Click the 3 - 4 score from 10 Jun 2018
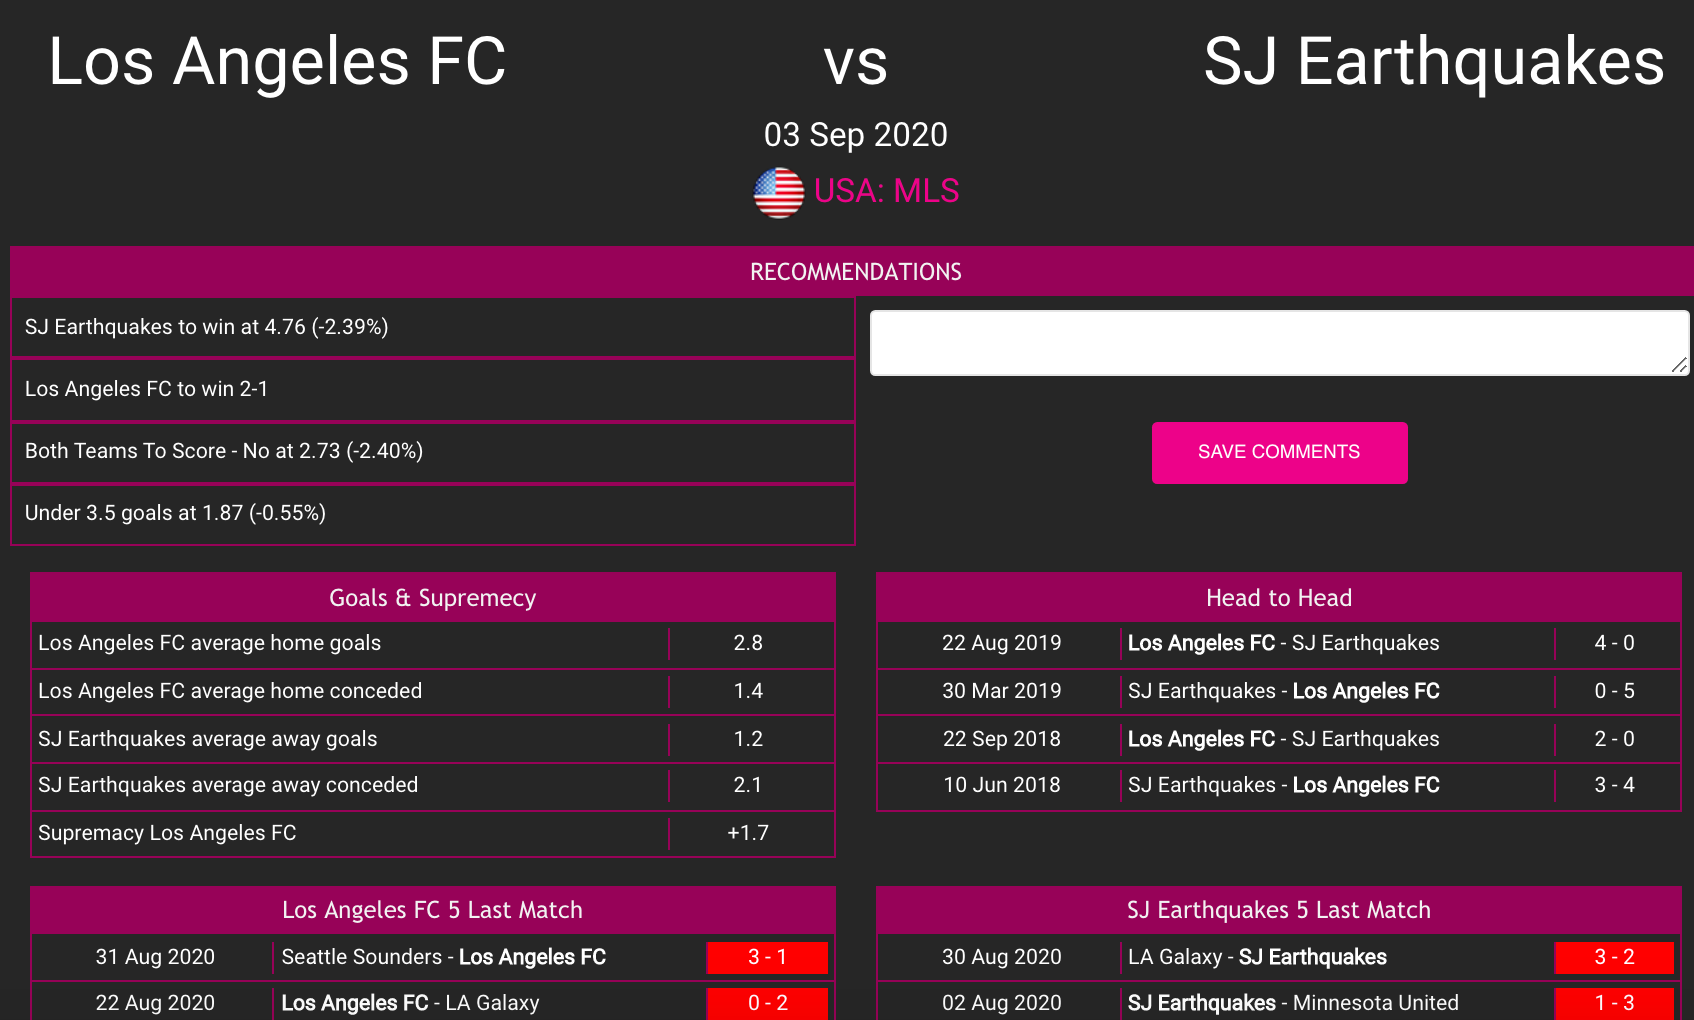Viewport: 1694px width, 1020px height. pyautogui.click(x=1614, y=785)
